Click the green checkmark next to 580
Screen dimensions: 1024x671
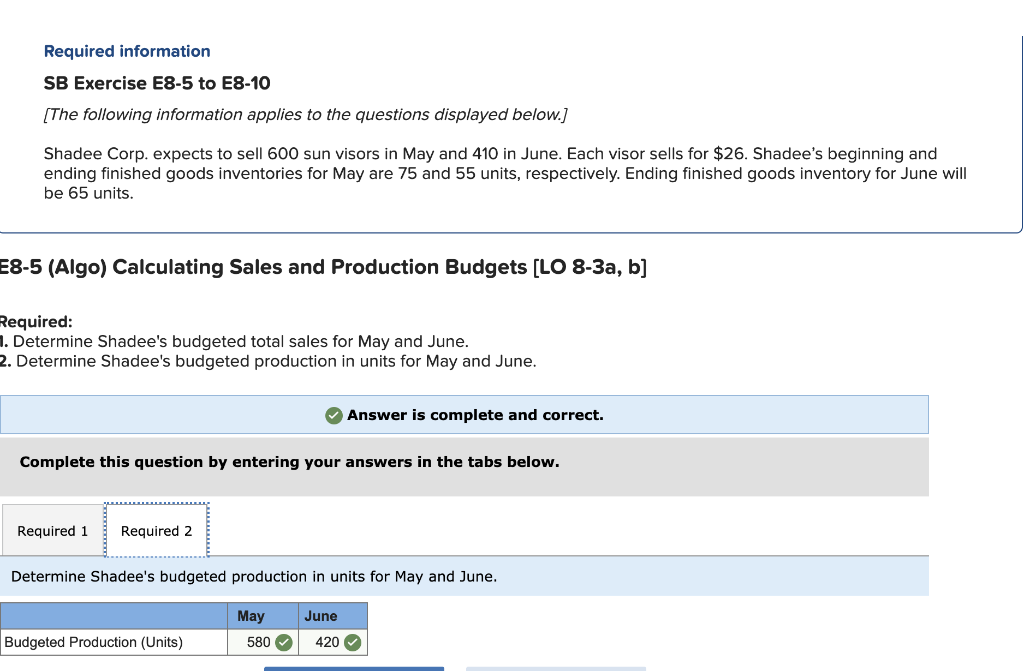coord(284,642)
